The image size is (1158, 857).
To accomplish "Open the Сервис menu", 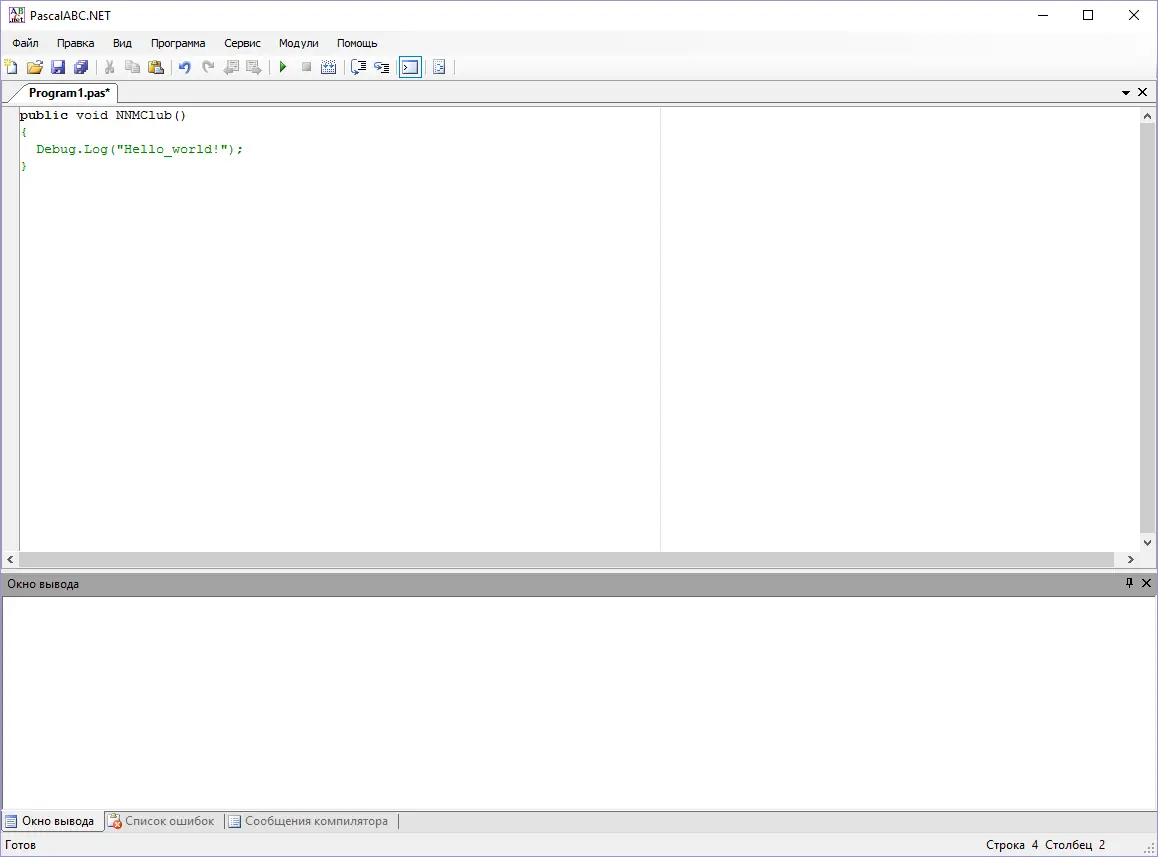I will [x=242, y=43].
